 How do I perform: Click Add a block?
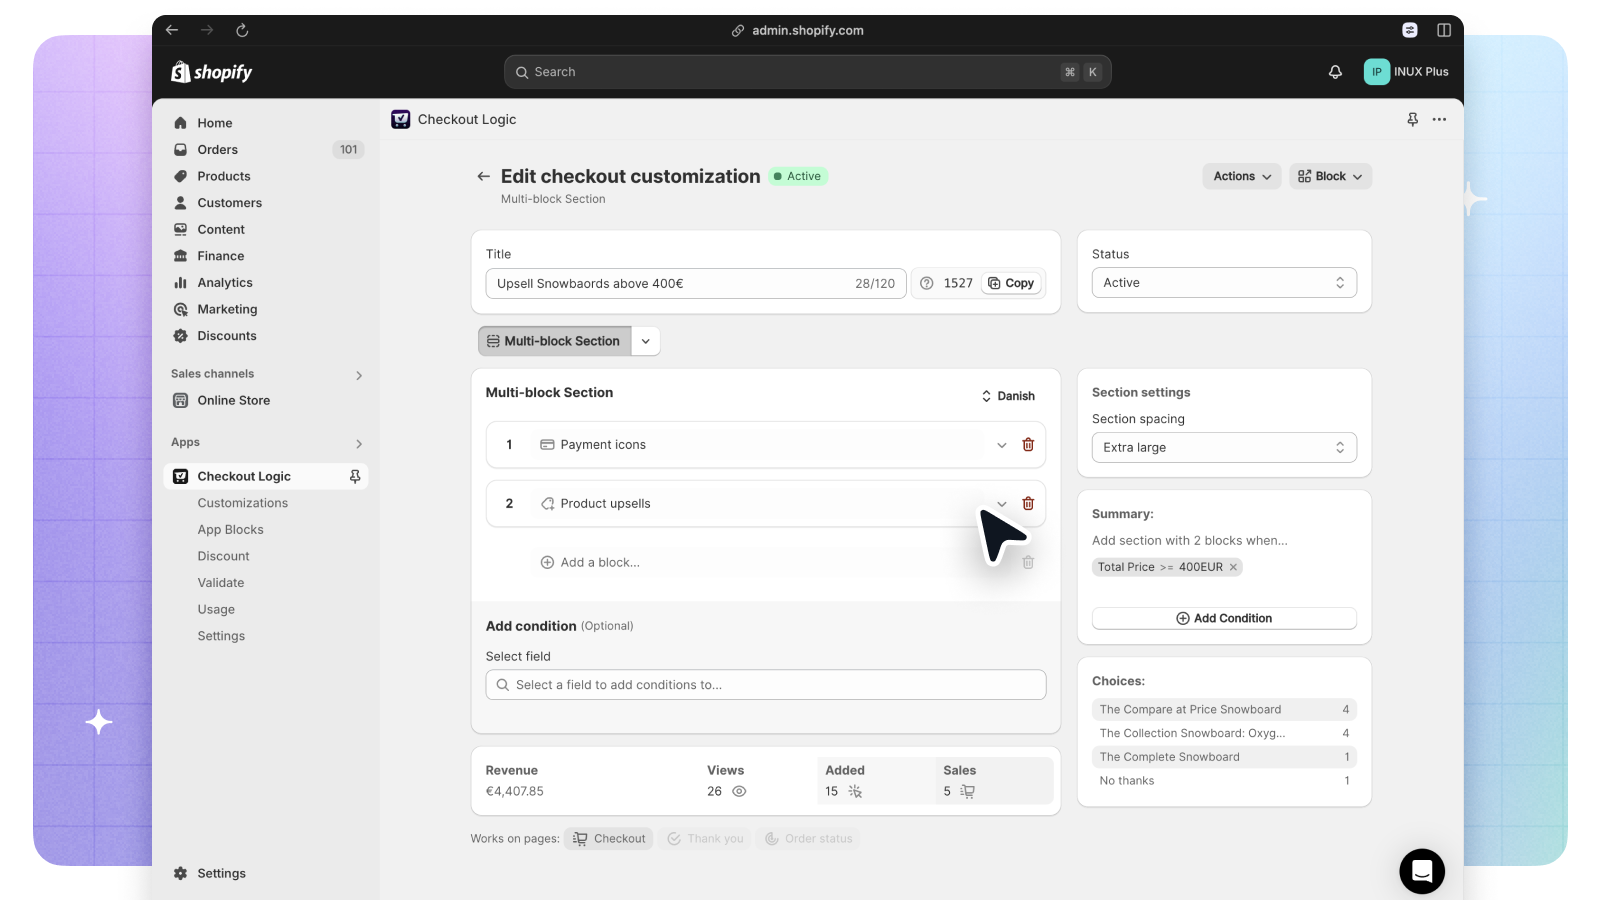[x=590, y=563]
